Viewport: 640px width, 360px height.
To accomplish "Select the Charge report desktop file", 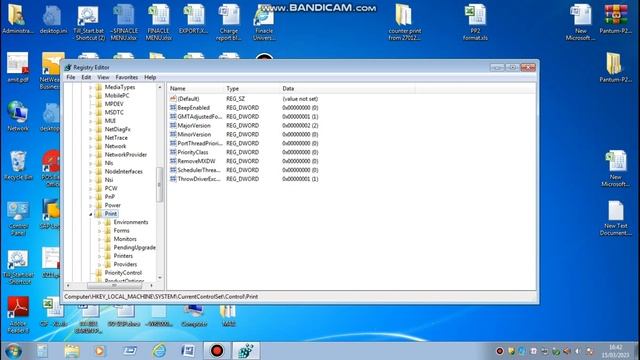I will 229,22.
